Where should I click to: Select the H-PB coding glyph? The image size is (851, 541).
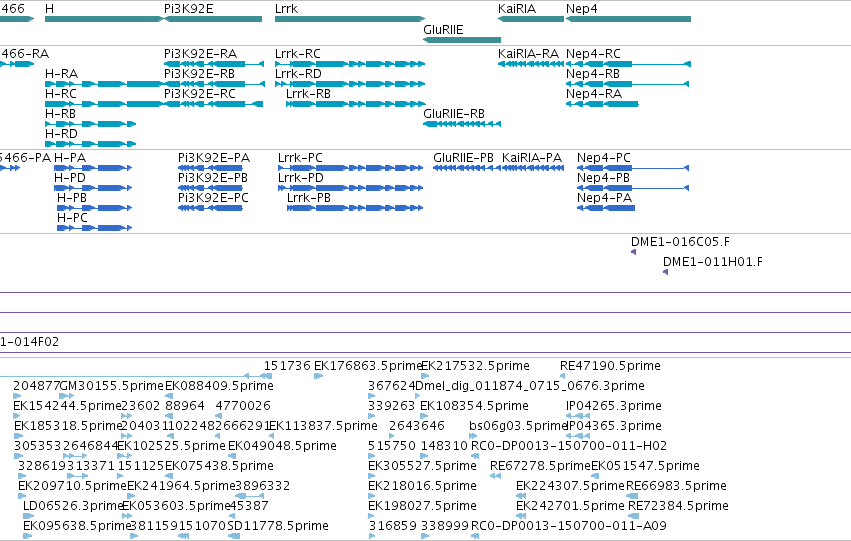tap(94, 208)
